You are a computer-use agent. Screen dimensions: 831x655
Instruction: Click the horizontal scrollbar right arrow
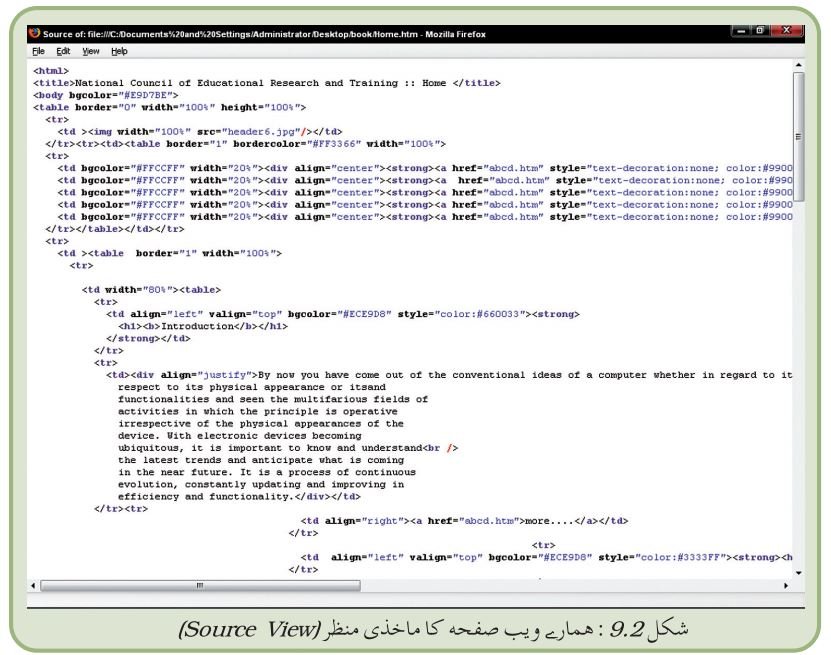point(786,586)
